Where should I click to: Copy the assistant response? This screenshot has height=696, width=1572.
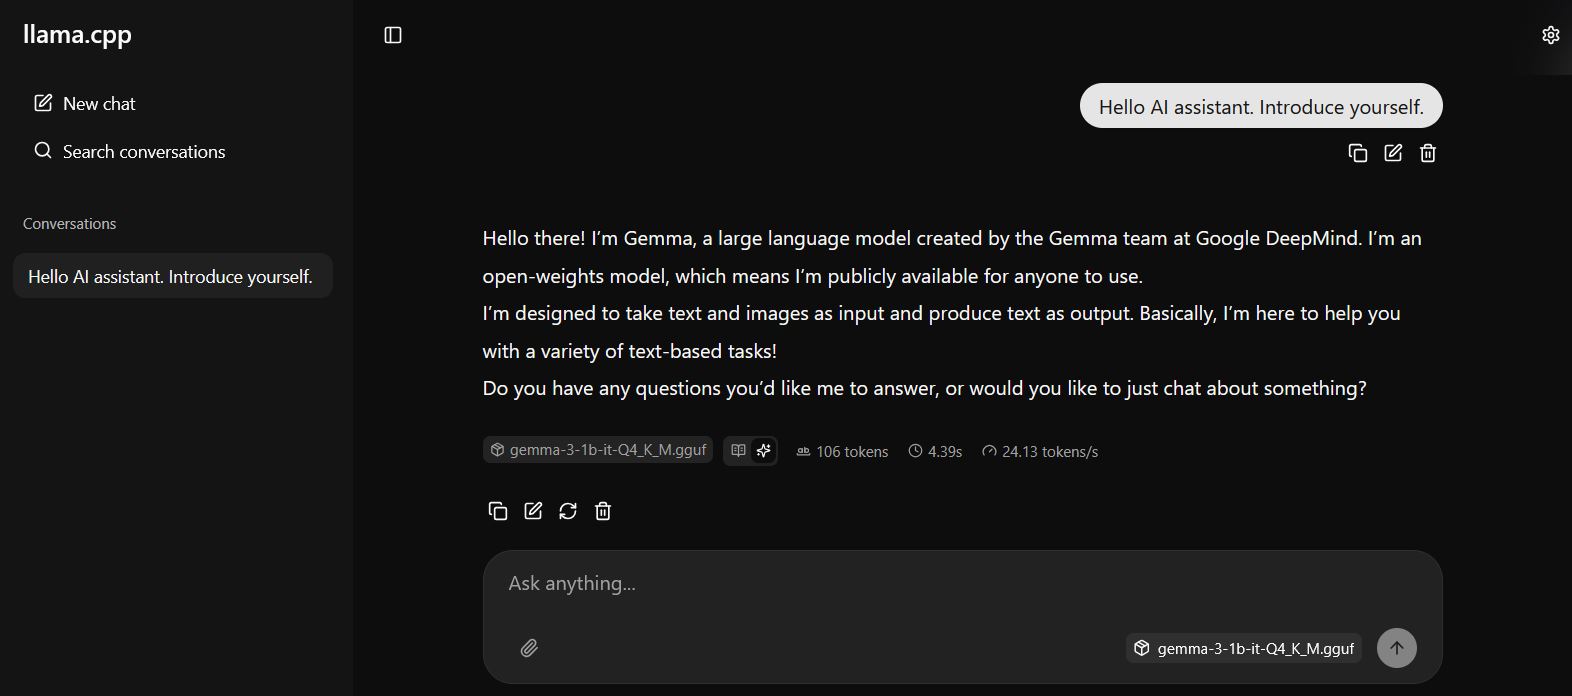pos(497,511)
